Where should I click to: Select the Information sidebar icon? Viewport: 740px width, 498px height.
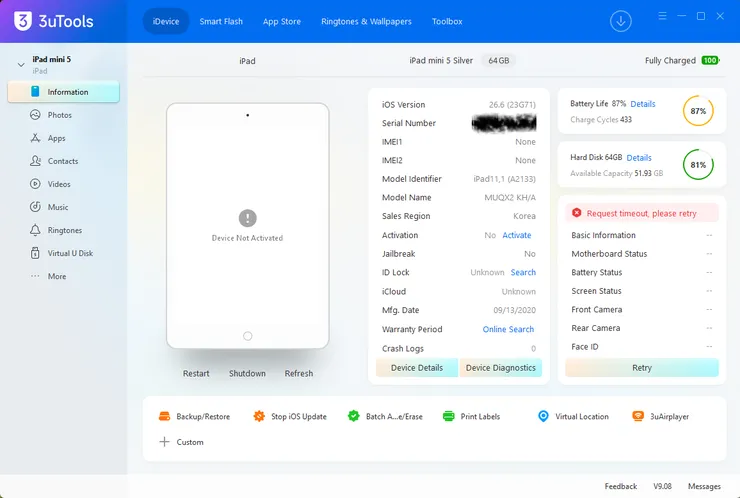(x=35, y=92)
